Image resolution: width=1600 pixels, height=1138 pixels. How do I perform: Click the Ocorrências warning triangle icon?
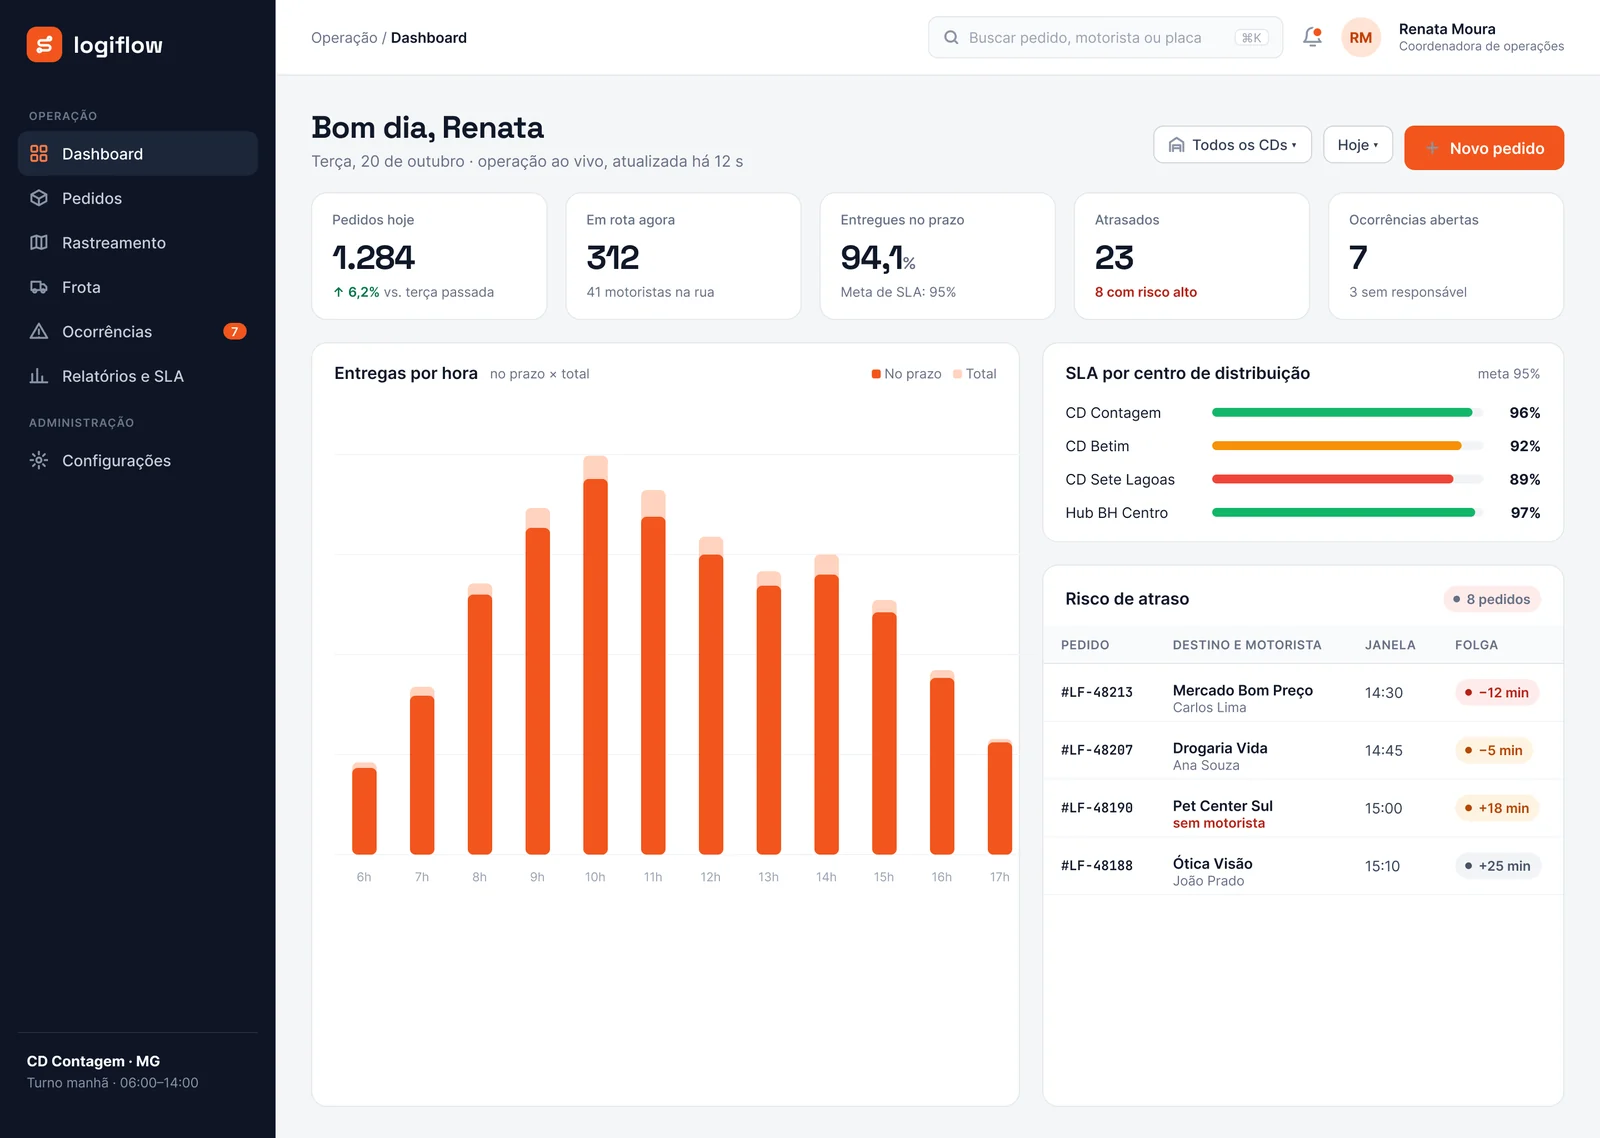coord(39,331)
